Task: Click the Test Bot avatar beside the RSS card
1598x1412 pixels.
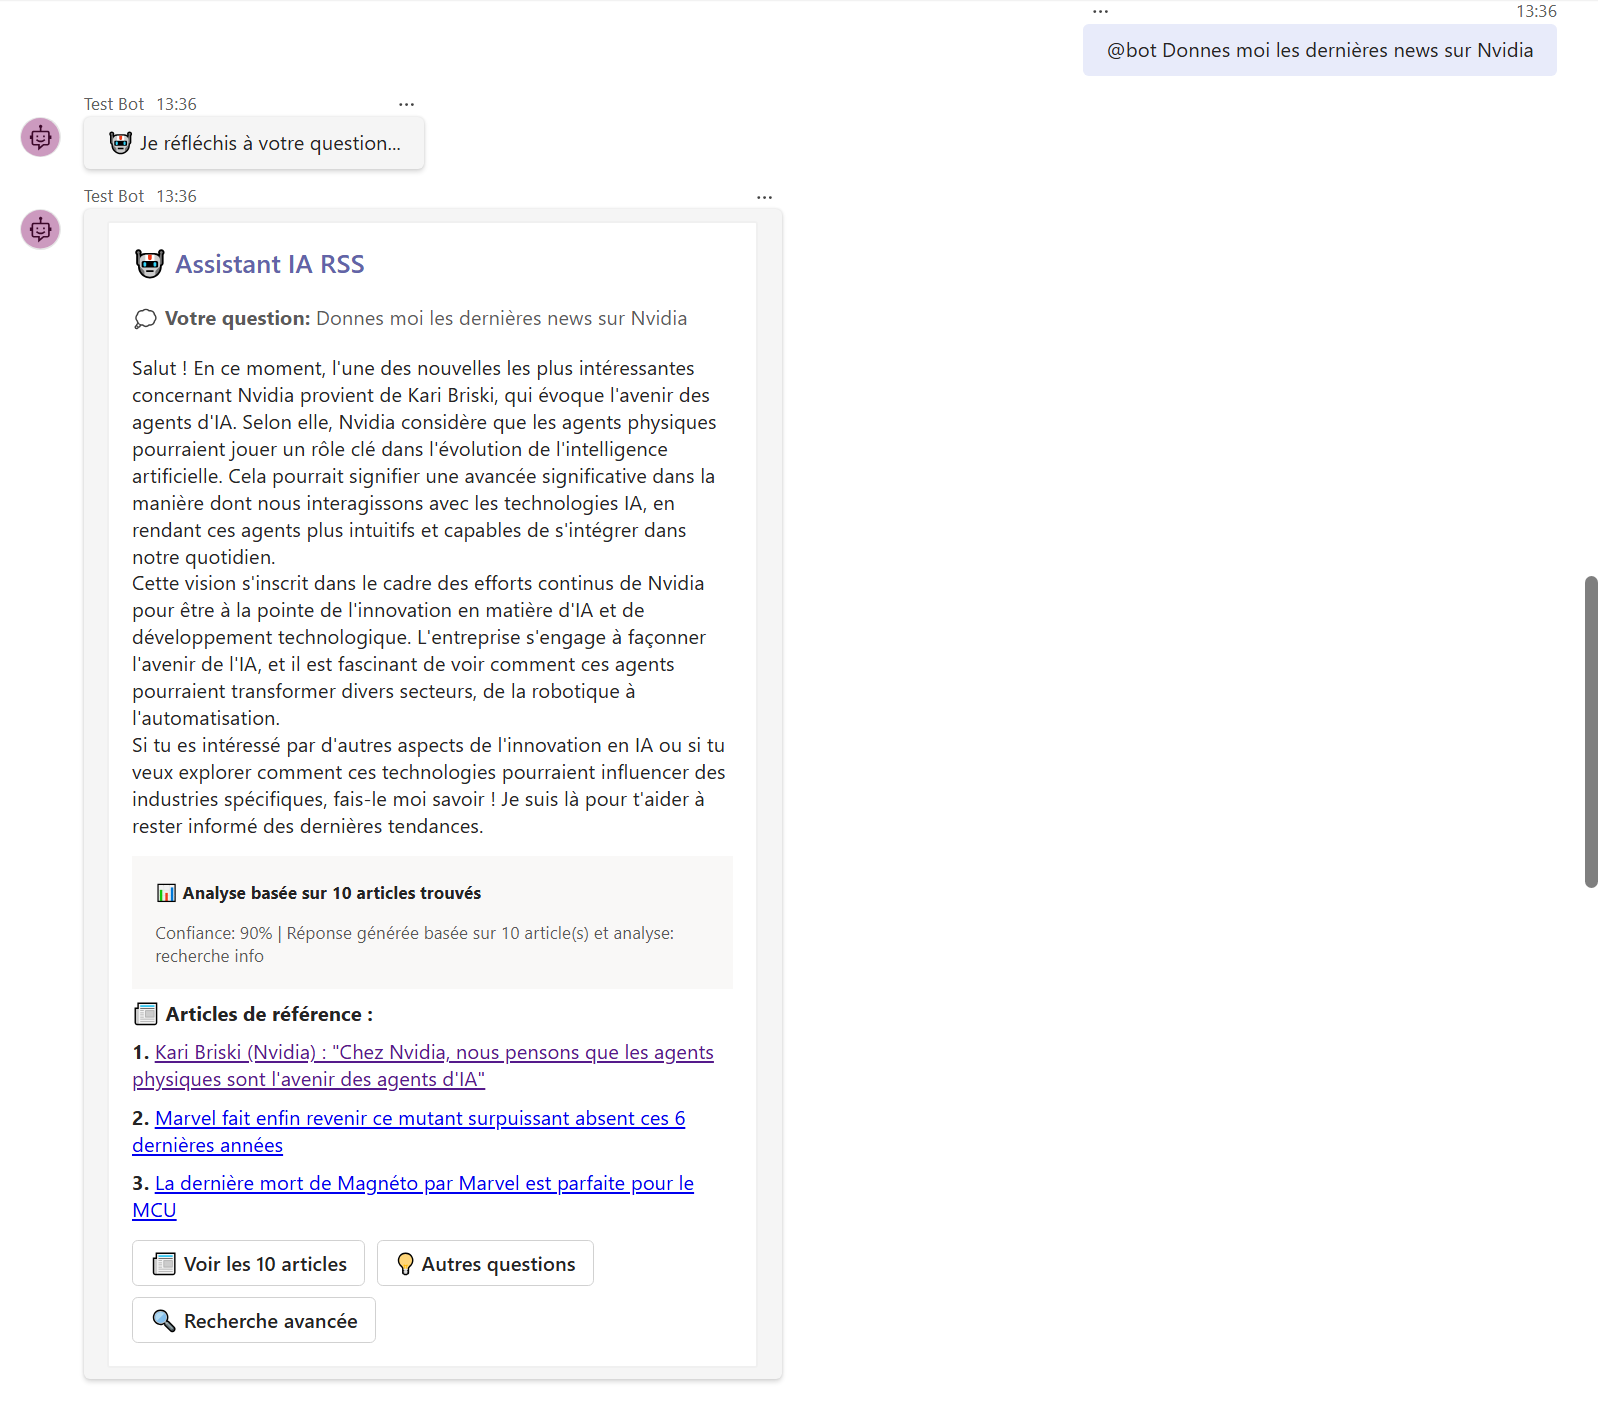Action: (41, 230)
